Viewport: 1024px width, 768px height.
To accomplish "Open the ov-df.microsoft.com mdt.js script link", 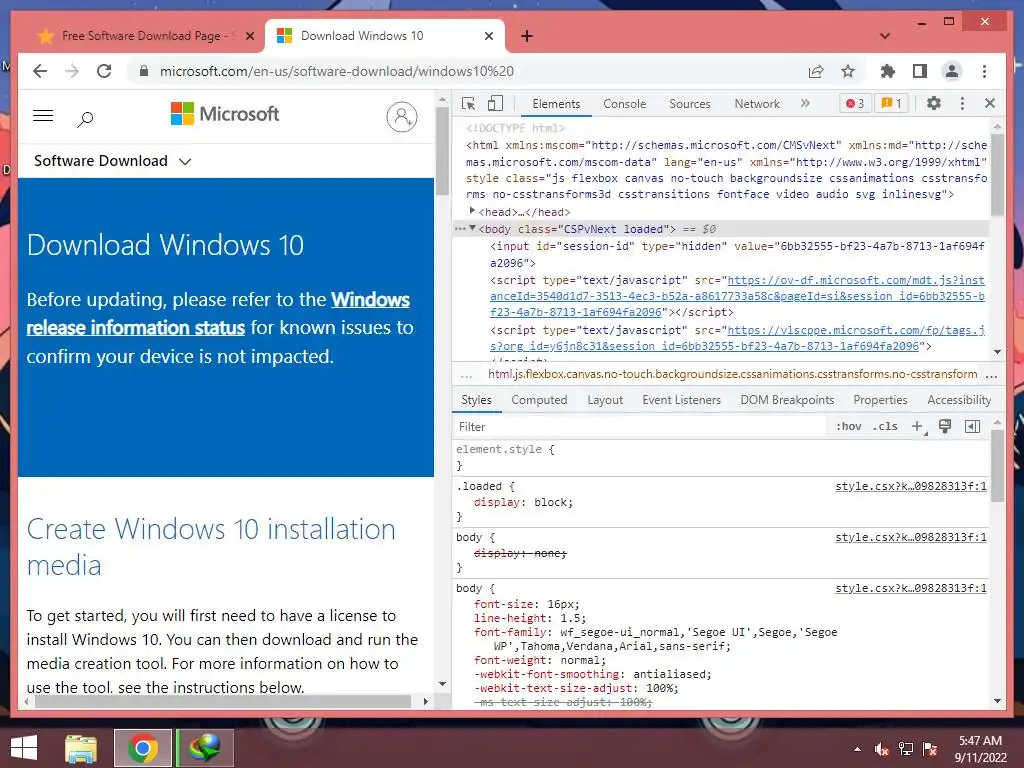I will pyautogui.click(x=737, y=296).
